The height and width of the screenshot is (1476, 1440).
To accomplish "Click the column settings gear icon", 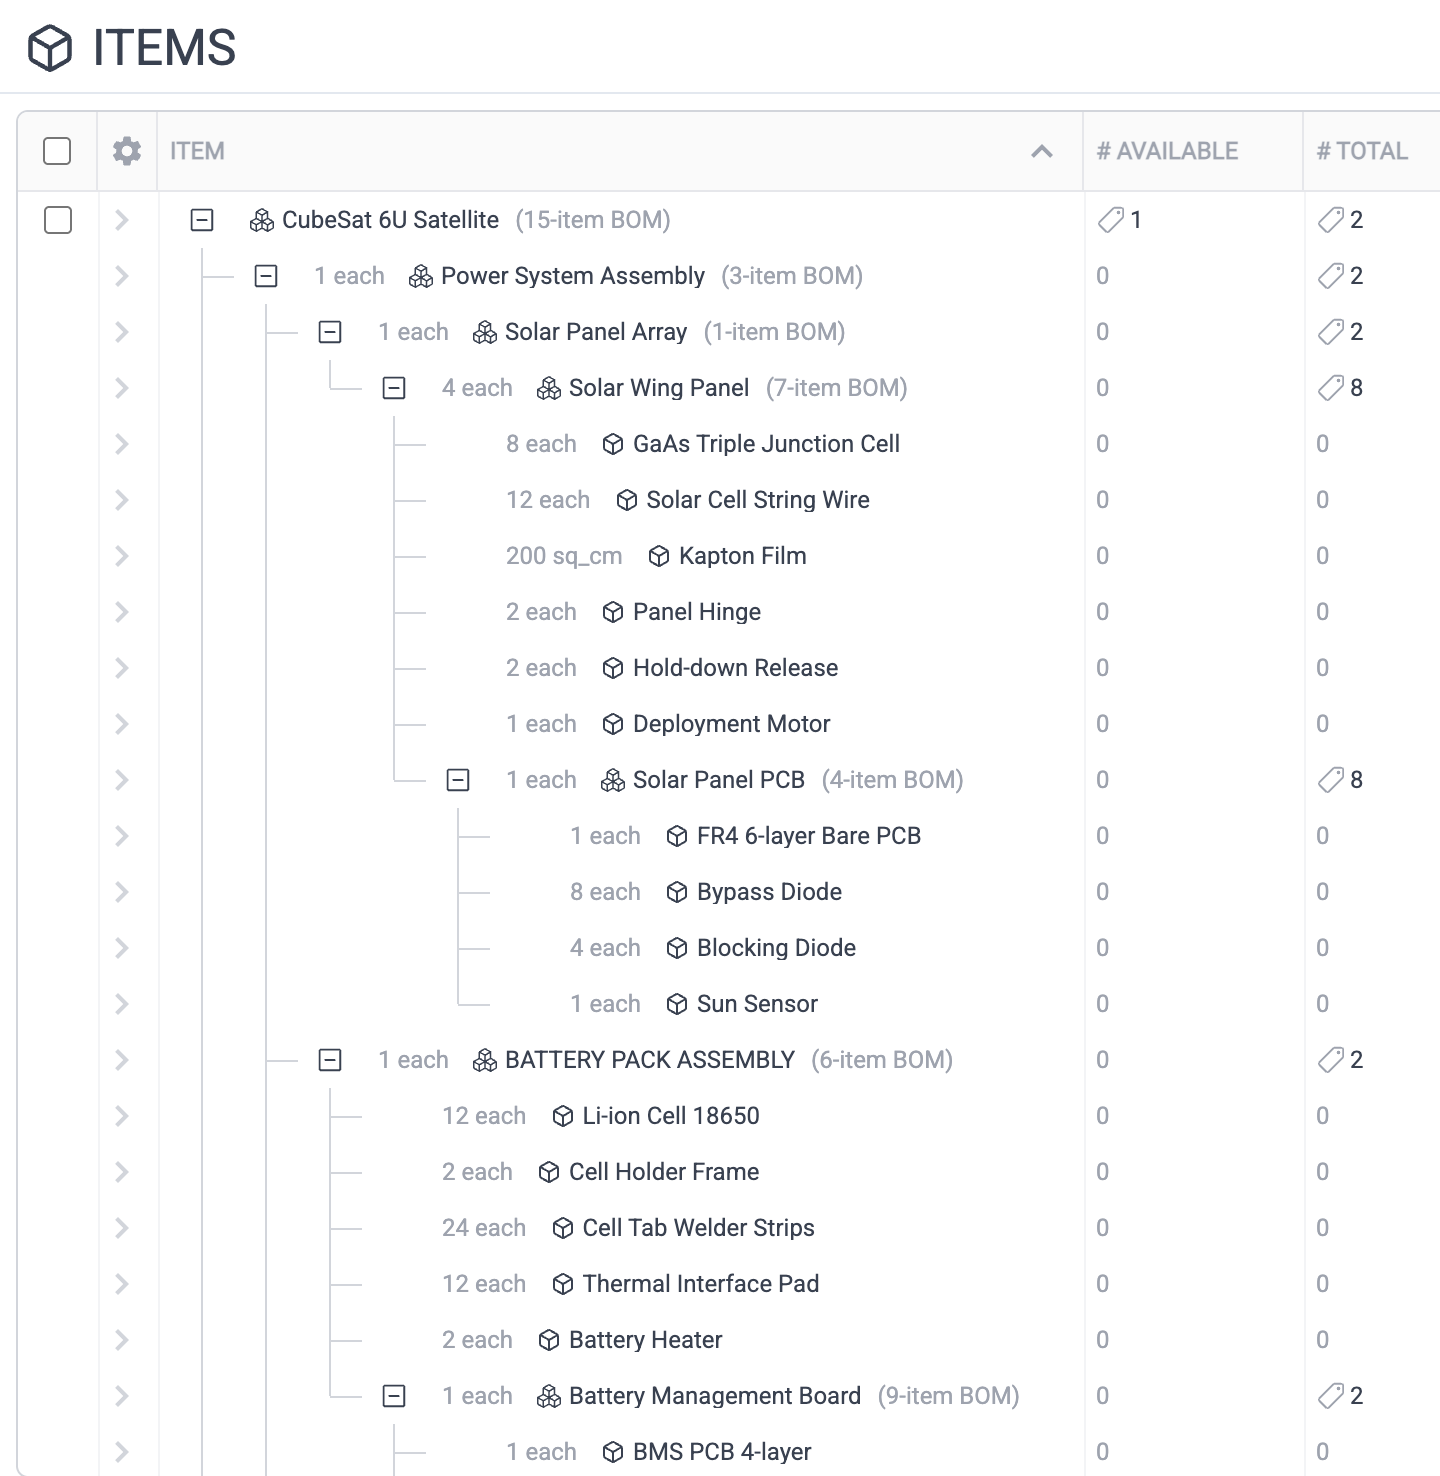I will pos(127,151).
